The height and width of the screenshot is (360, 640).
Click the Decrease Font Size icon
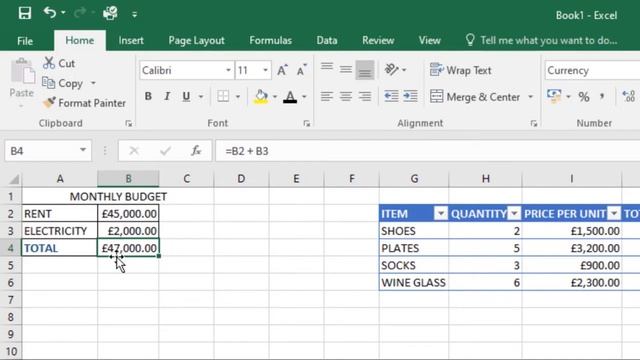[302, 70]
